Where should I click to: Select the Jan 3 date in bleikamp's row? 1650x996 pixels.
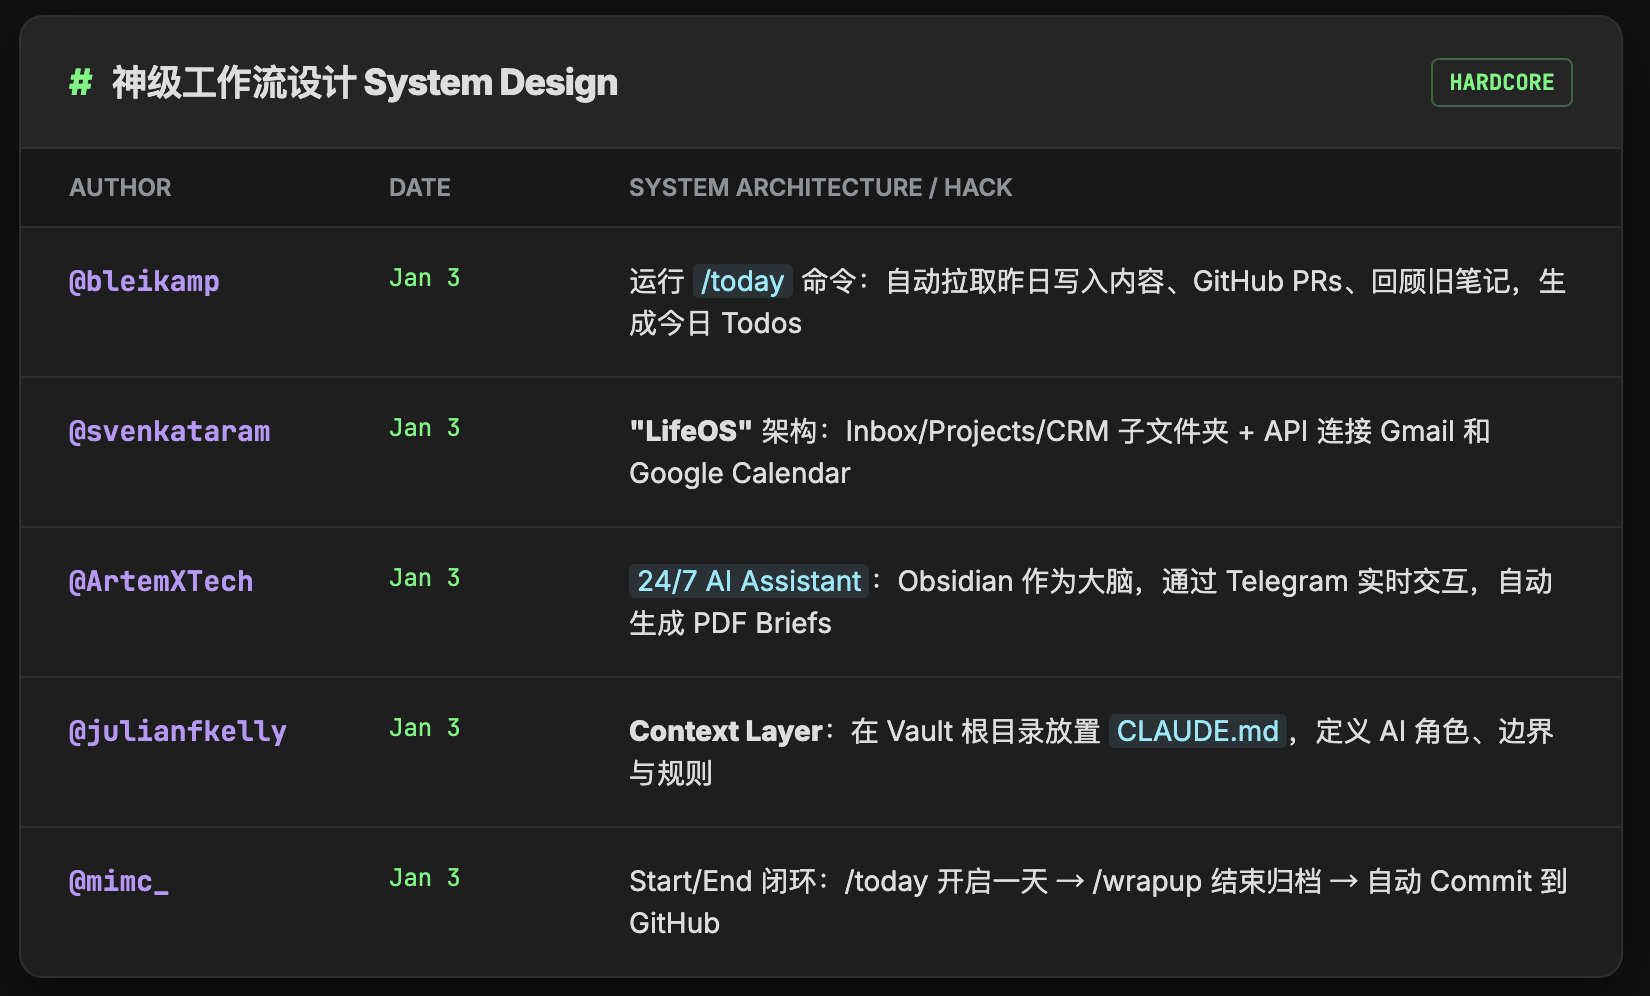click(424, 278)
